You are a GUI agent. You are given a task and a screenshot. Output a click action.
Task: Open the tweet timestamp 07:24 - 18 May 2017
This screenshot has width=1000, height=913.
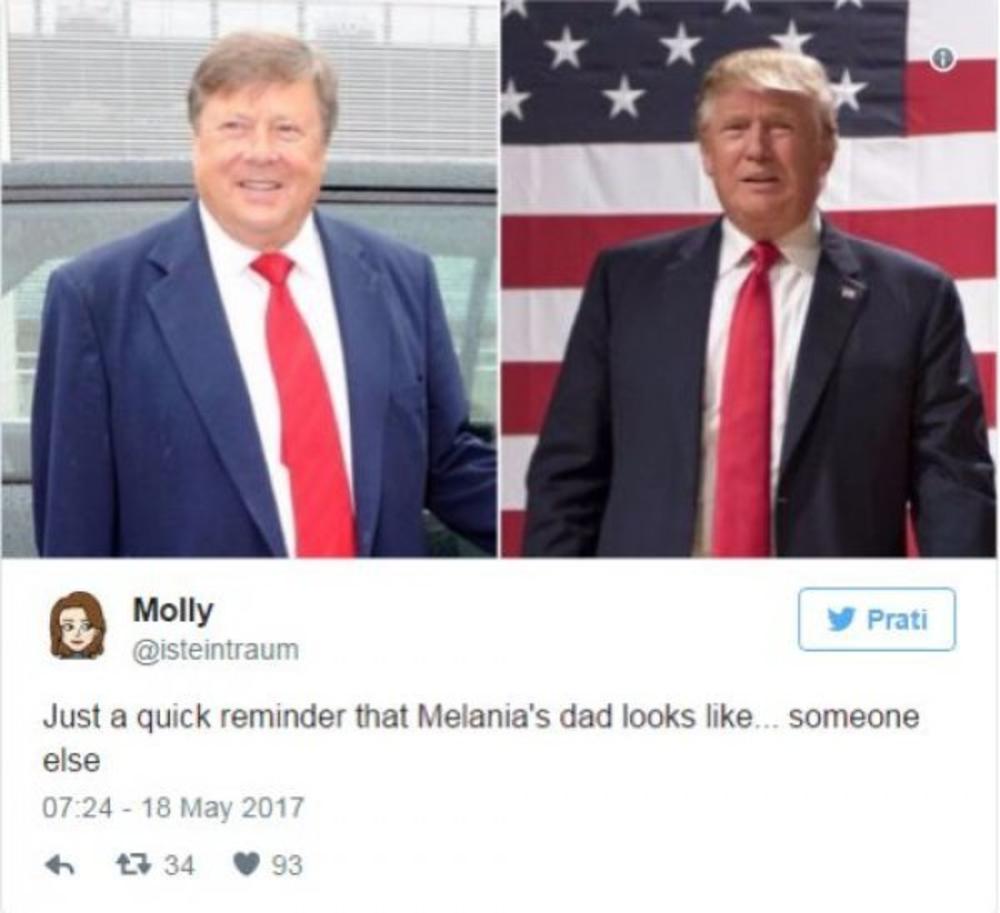173,808
